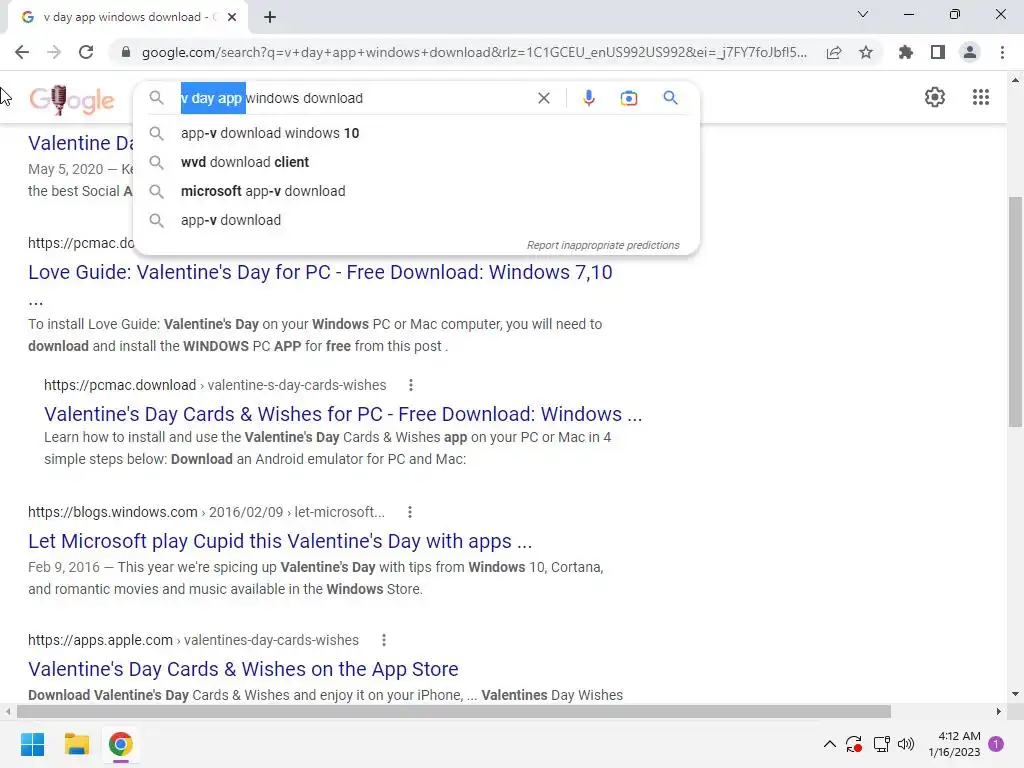Open the Google apps grid
1024x768 pixels.
981,97
